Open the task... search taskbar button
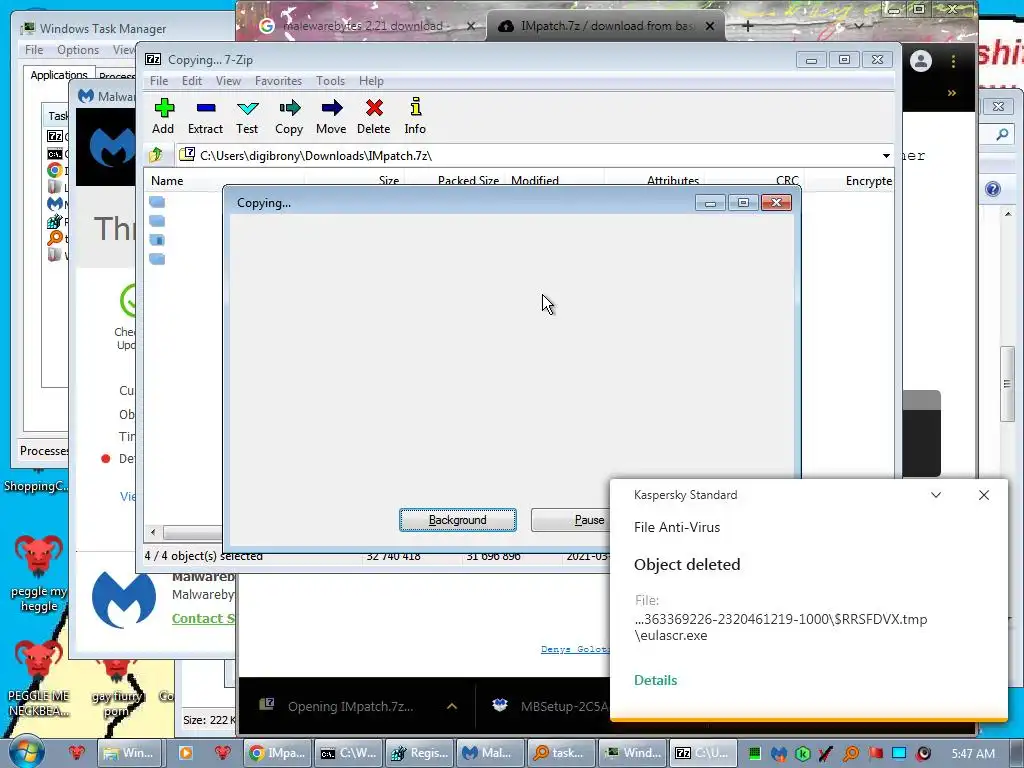The image size is (1024, 768). pos(560,752)
